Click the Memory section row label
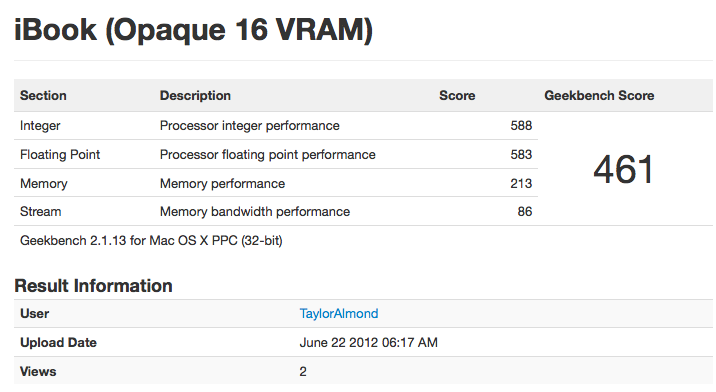The image size is (716, 392). click(x=44, y=184)
